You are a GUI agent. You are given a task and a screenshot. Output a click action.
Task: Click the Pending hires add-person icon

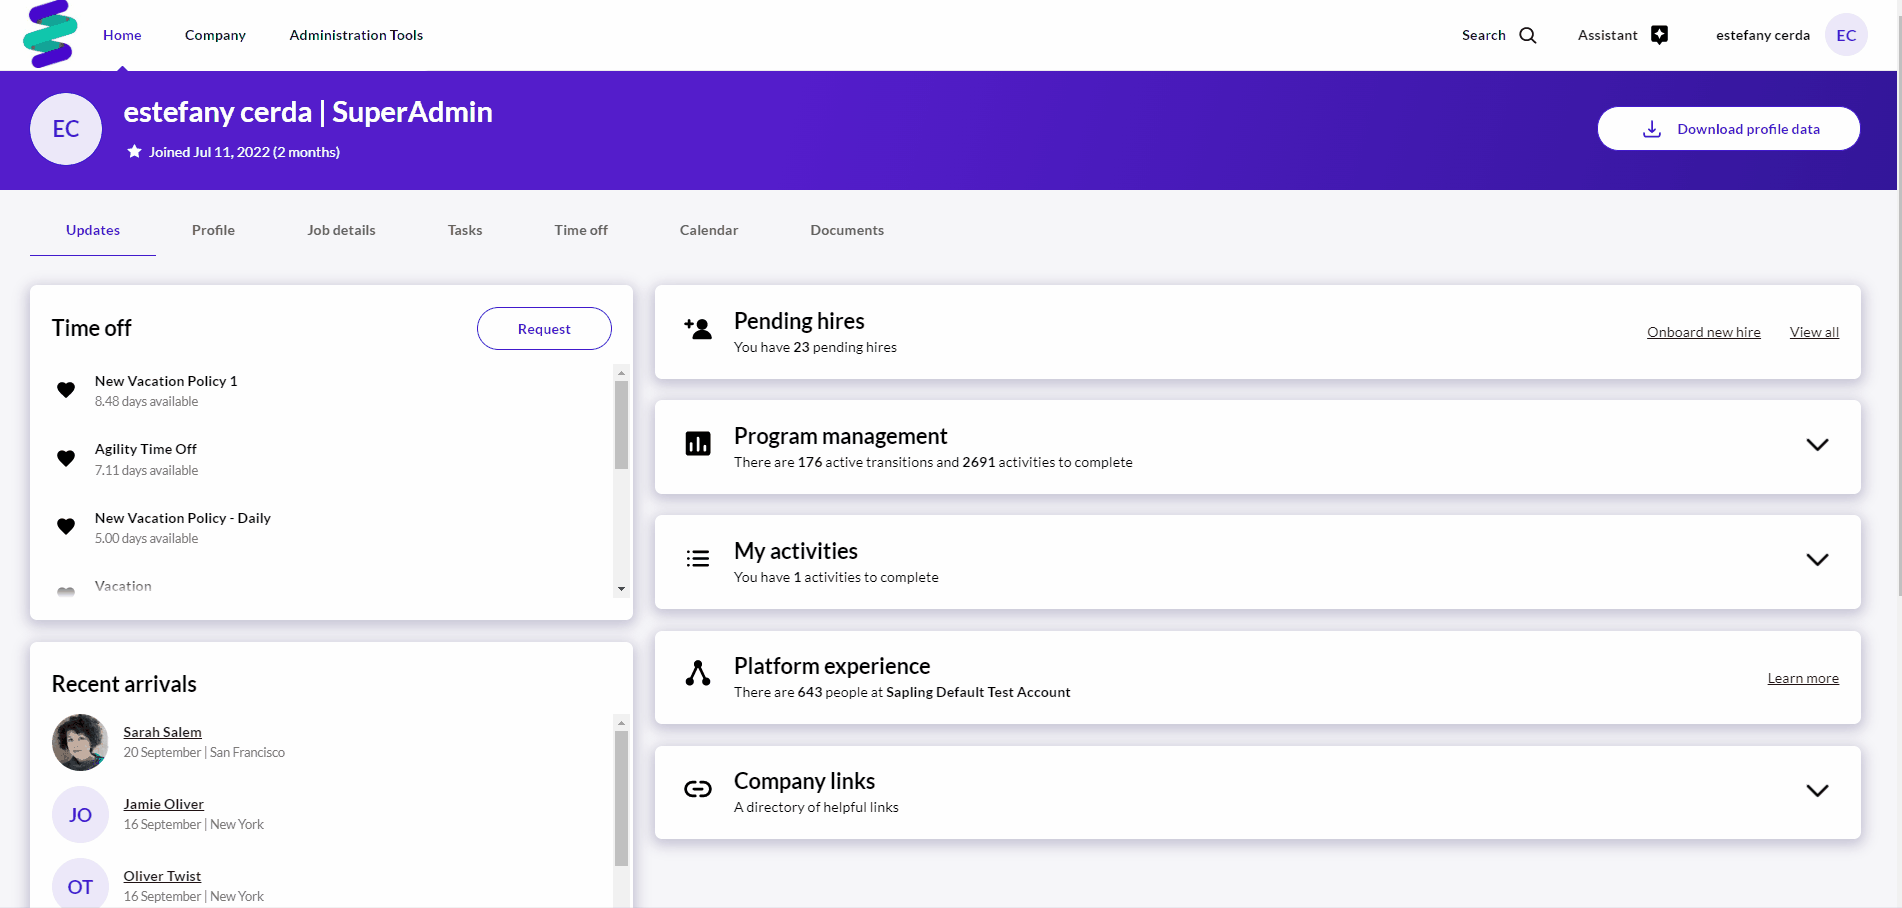click(697, 329)
